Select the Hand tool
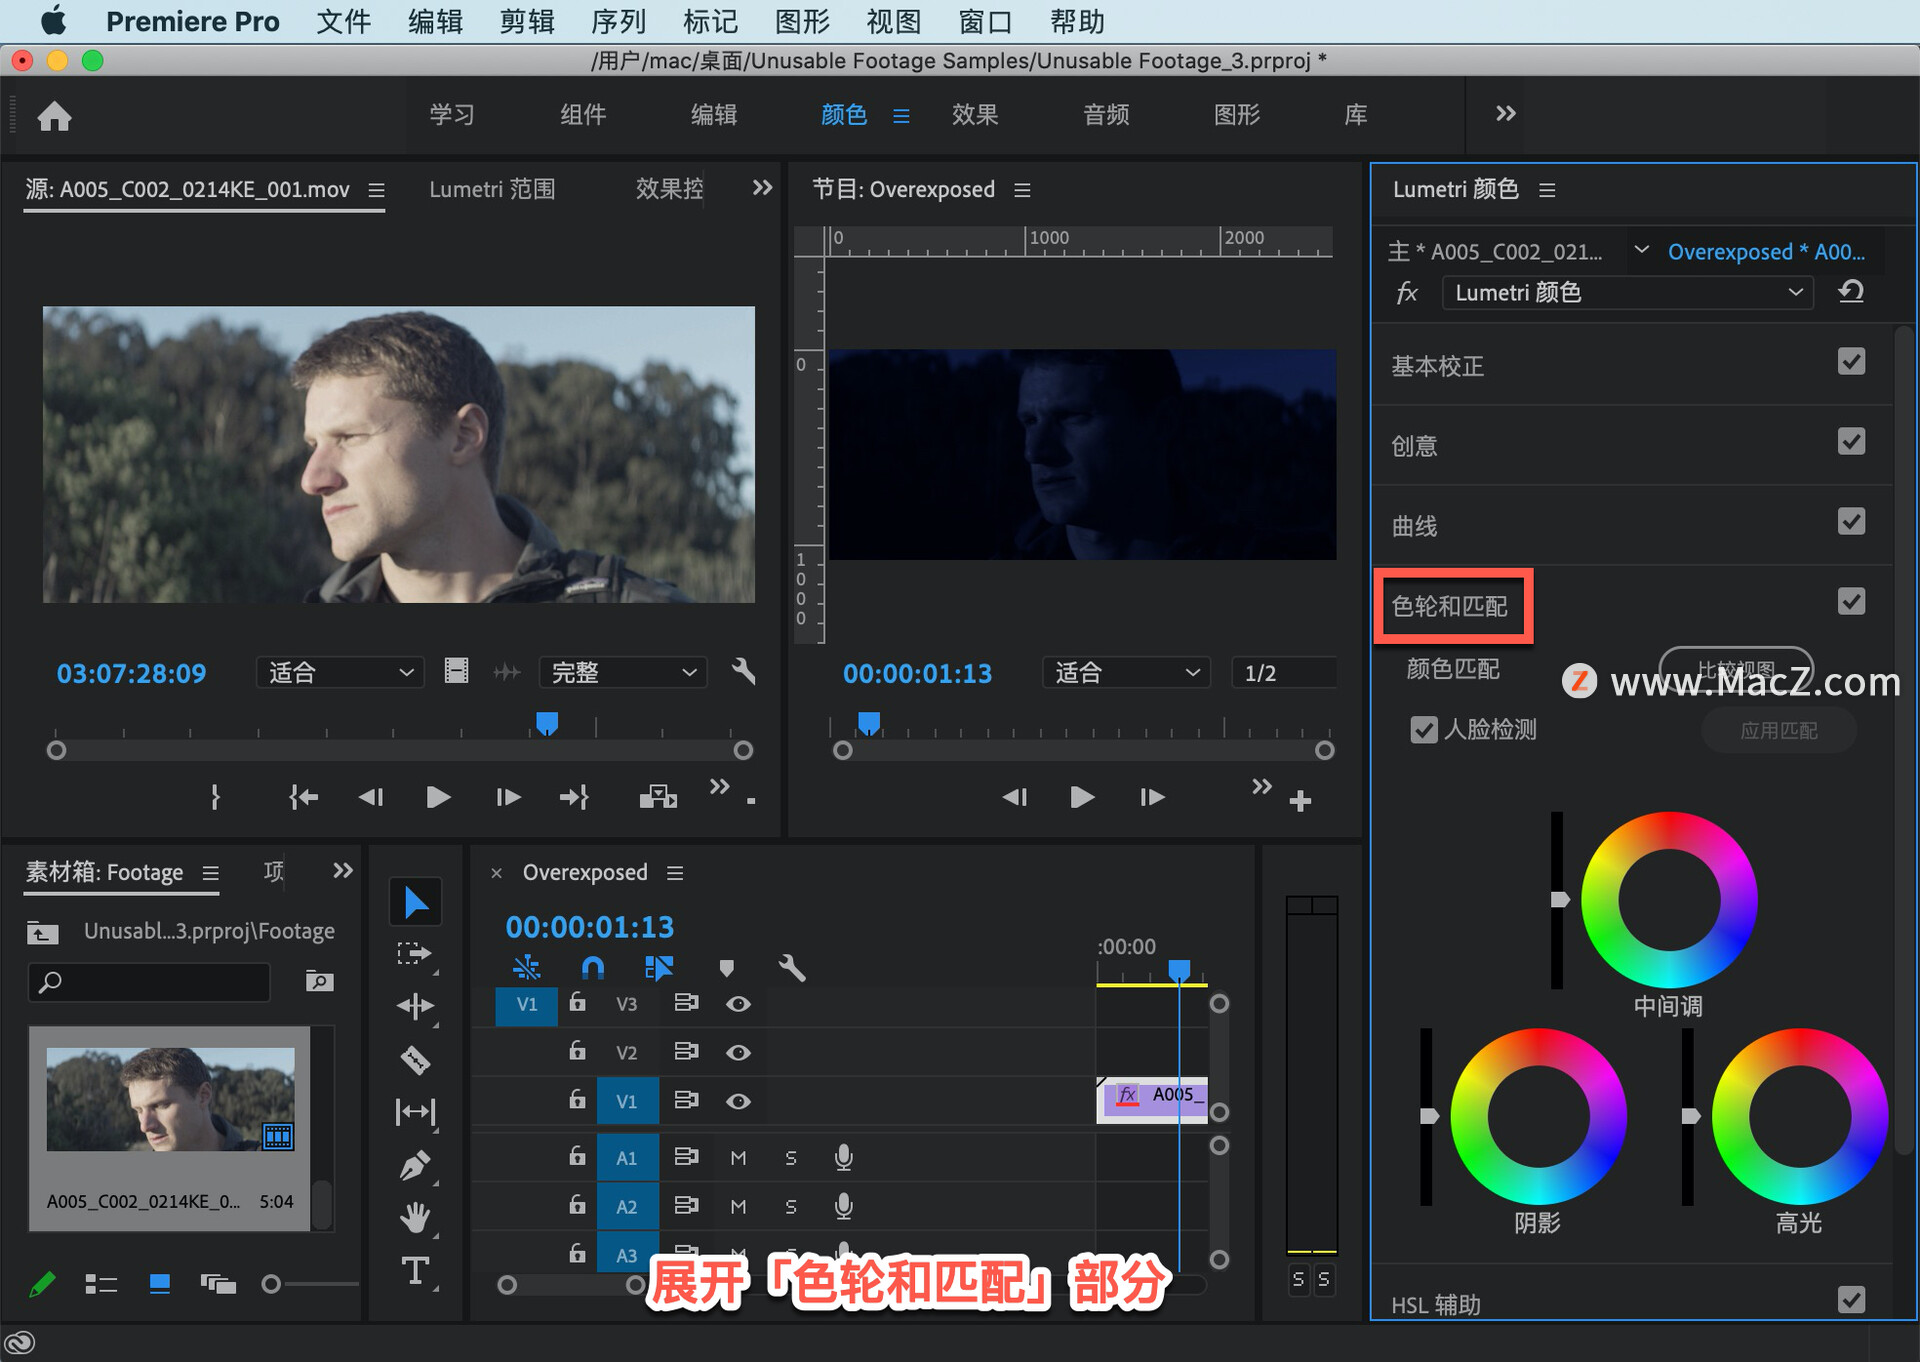1920x1362 pixels. pos(415,1217)
